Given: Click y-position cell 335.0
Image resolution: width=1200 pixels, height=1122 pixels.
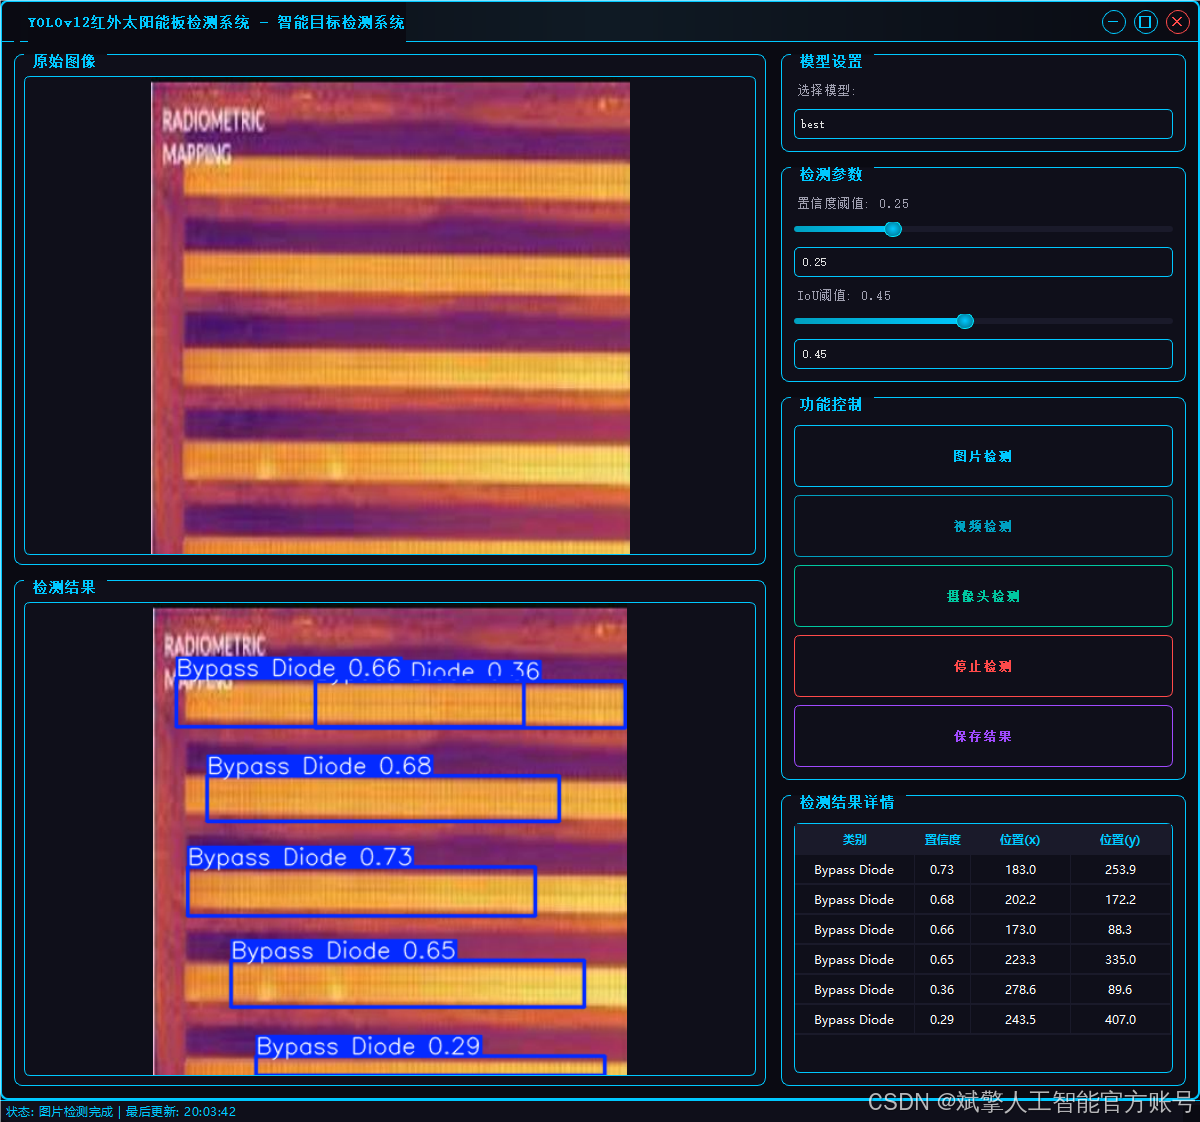Looking at the screenshot, I should click(1120, 960).
